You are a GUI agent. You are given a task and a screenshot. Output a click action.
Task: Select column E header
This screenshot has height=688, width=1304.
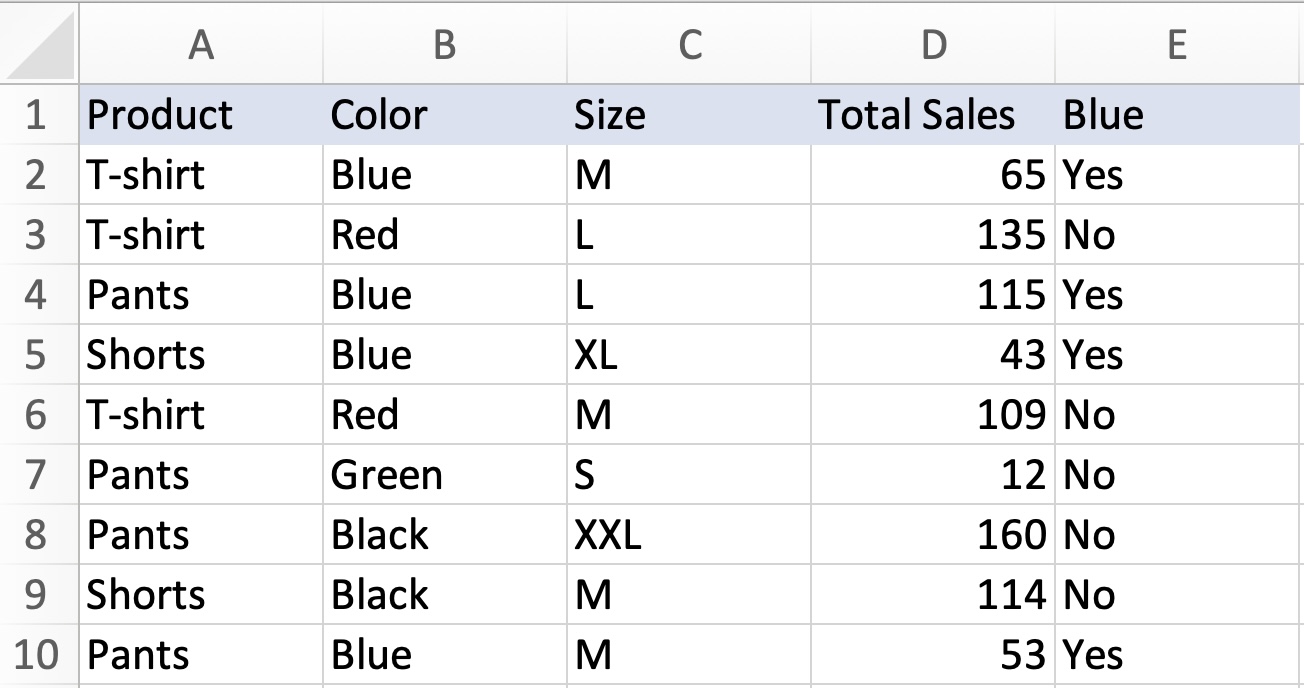(1178, 44)
